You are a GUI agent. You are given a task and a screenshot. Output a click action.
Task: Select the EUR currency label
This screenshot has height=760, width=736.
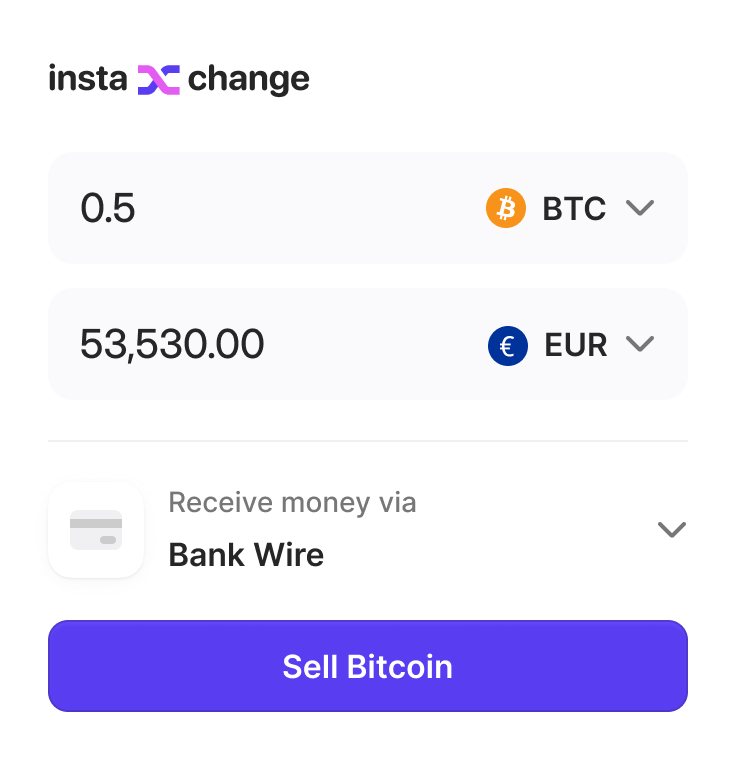pos(576,345)
